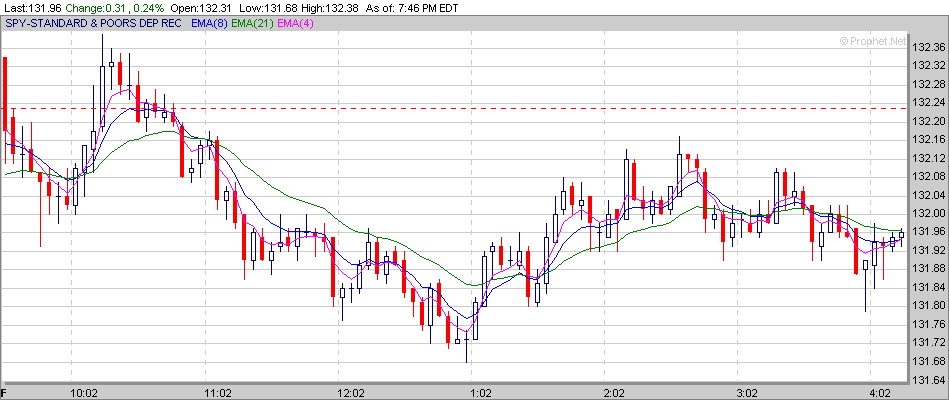Screen dimensions: 949x400
Task: Click the 132.28 price axis label
Action: tap(928, 84)
